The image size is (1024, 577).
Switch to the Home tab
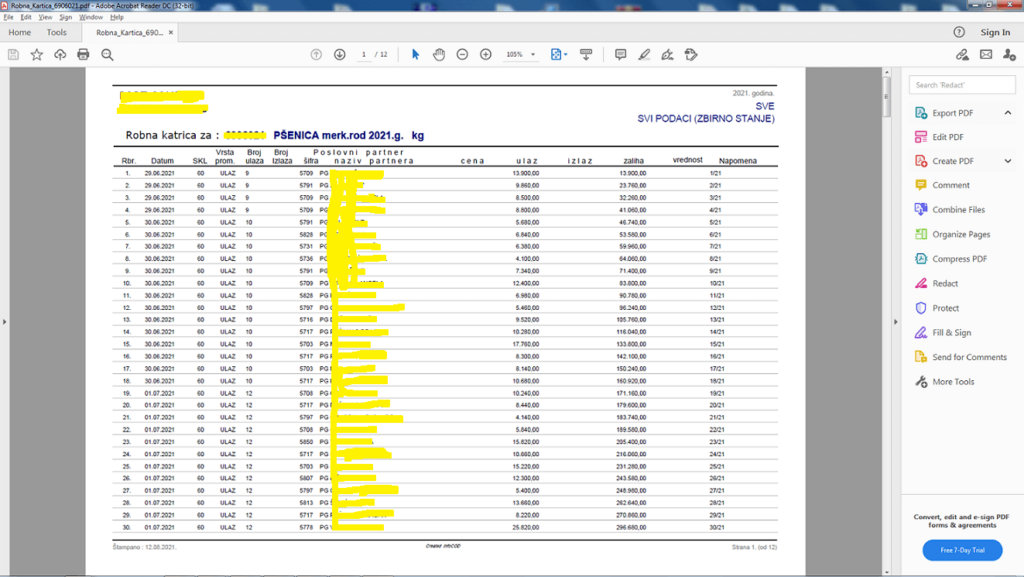coord(20,32)
